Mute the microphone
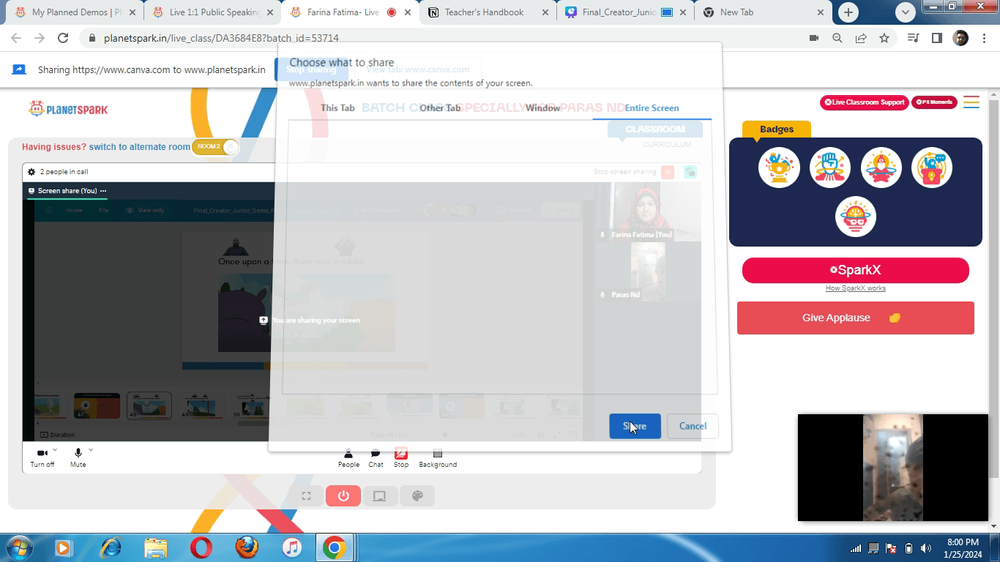 (x=78, y=457)
